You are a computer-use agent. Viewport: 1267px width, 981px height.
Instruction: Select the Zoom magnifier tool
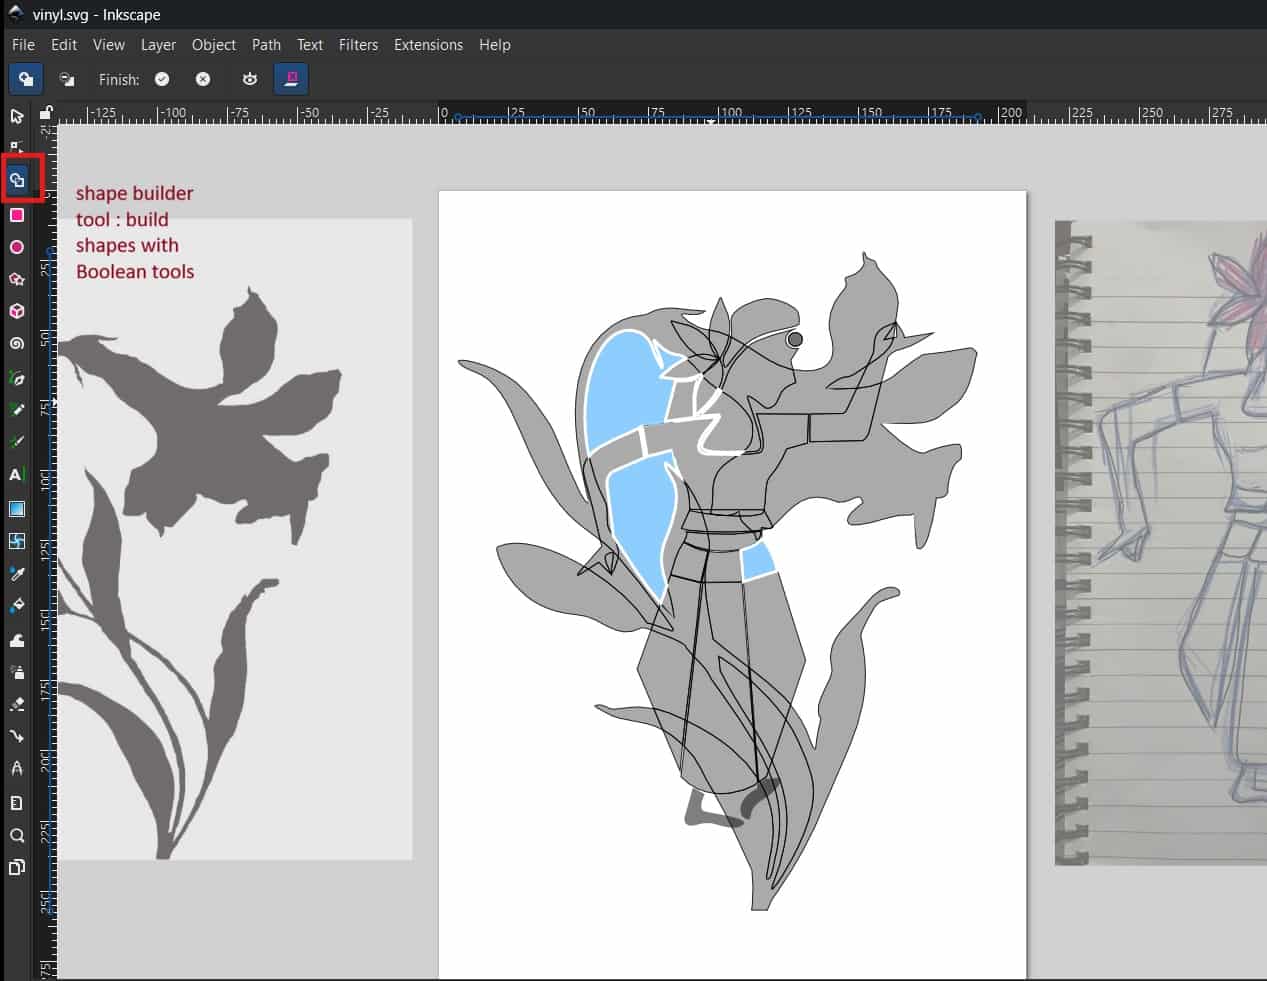17,835
